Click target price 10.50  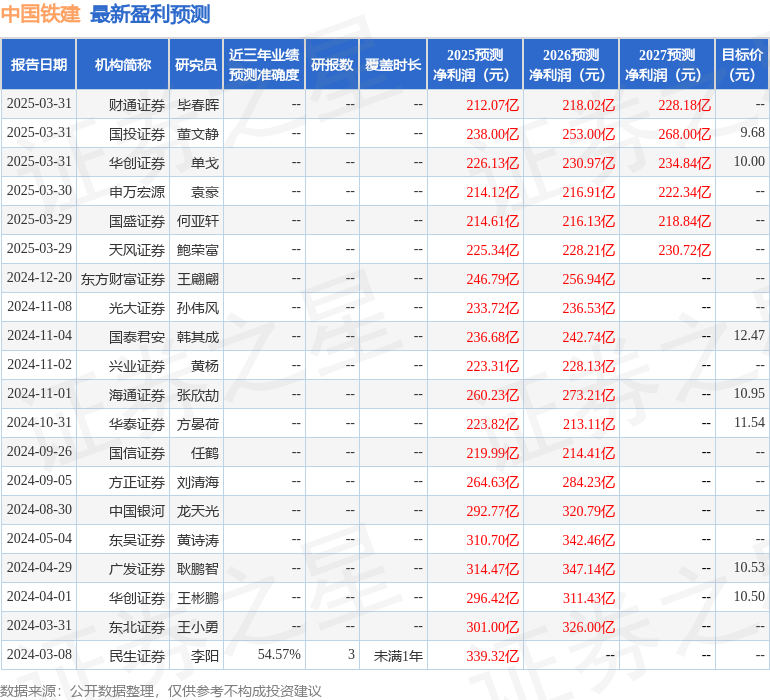(749, 596)
